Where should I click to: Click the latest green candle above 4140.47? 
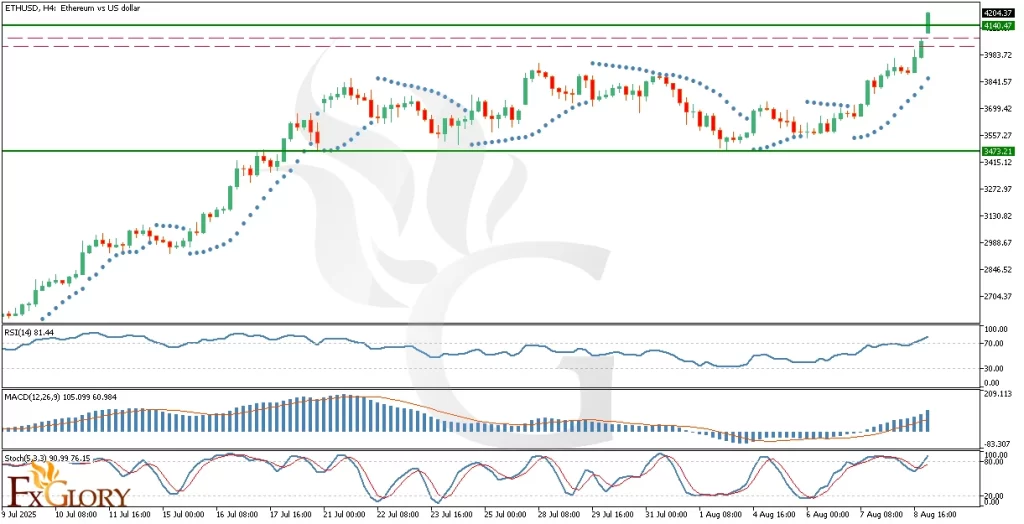click(928, 23)
